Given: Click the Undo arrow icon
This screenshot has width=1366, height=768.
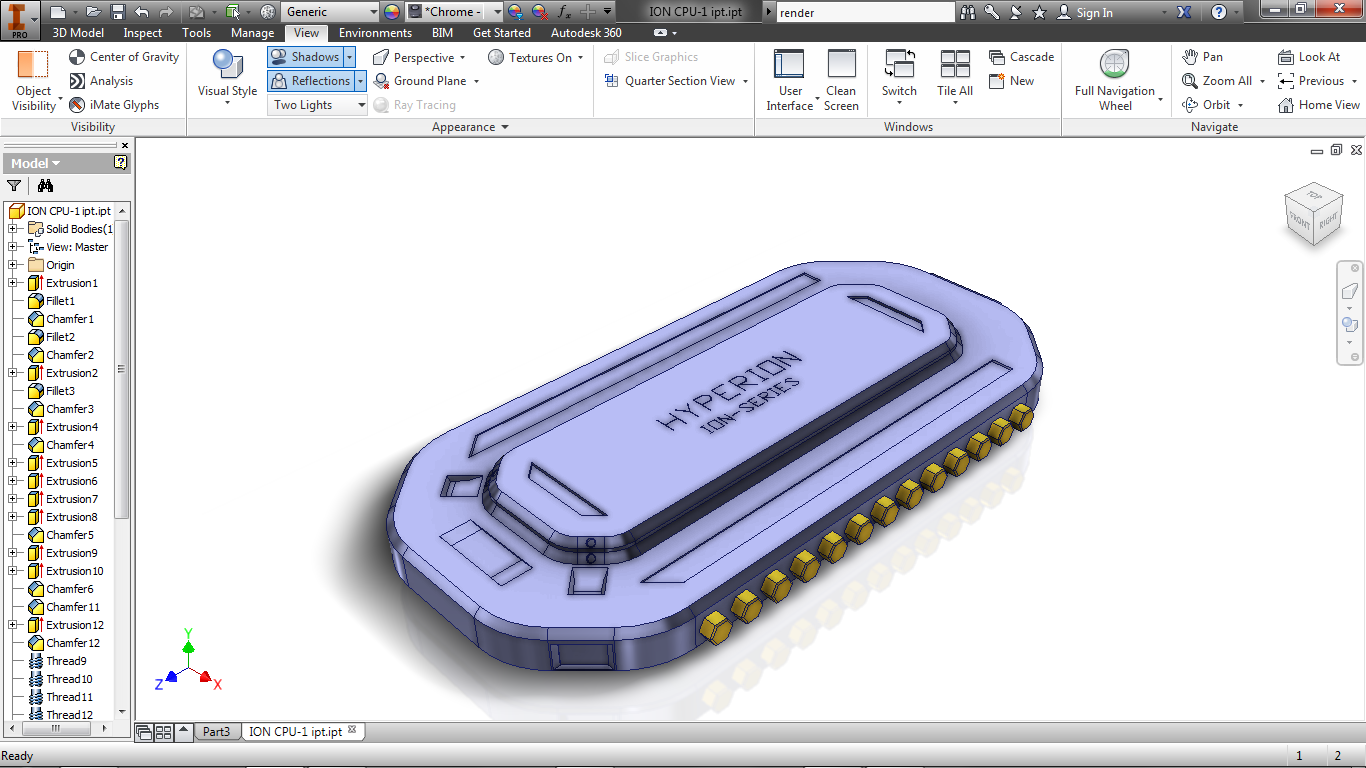Looking at the screenshot, I should click(142, 12).
